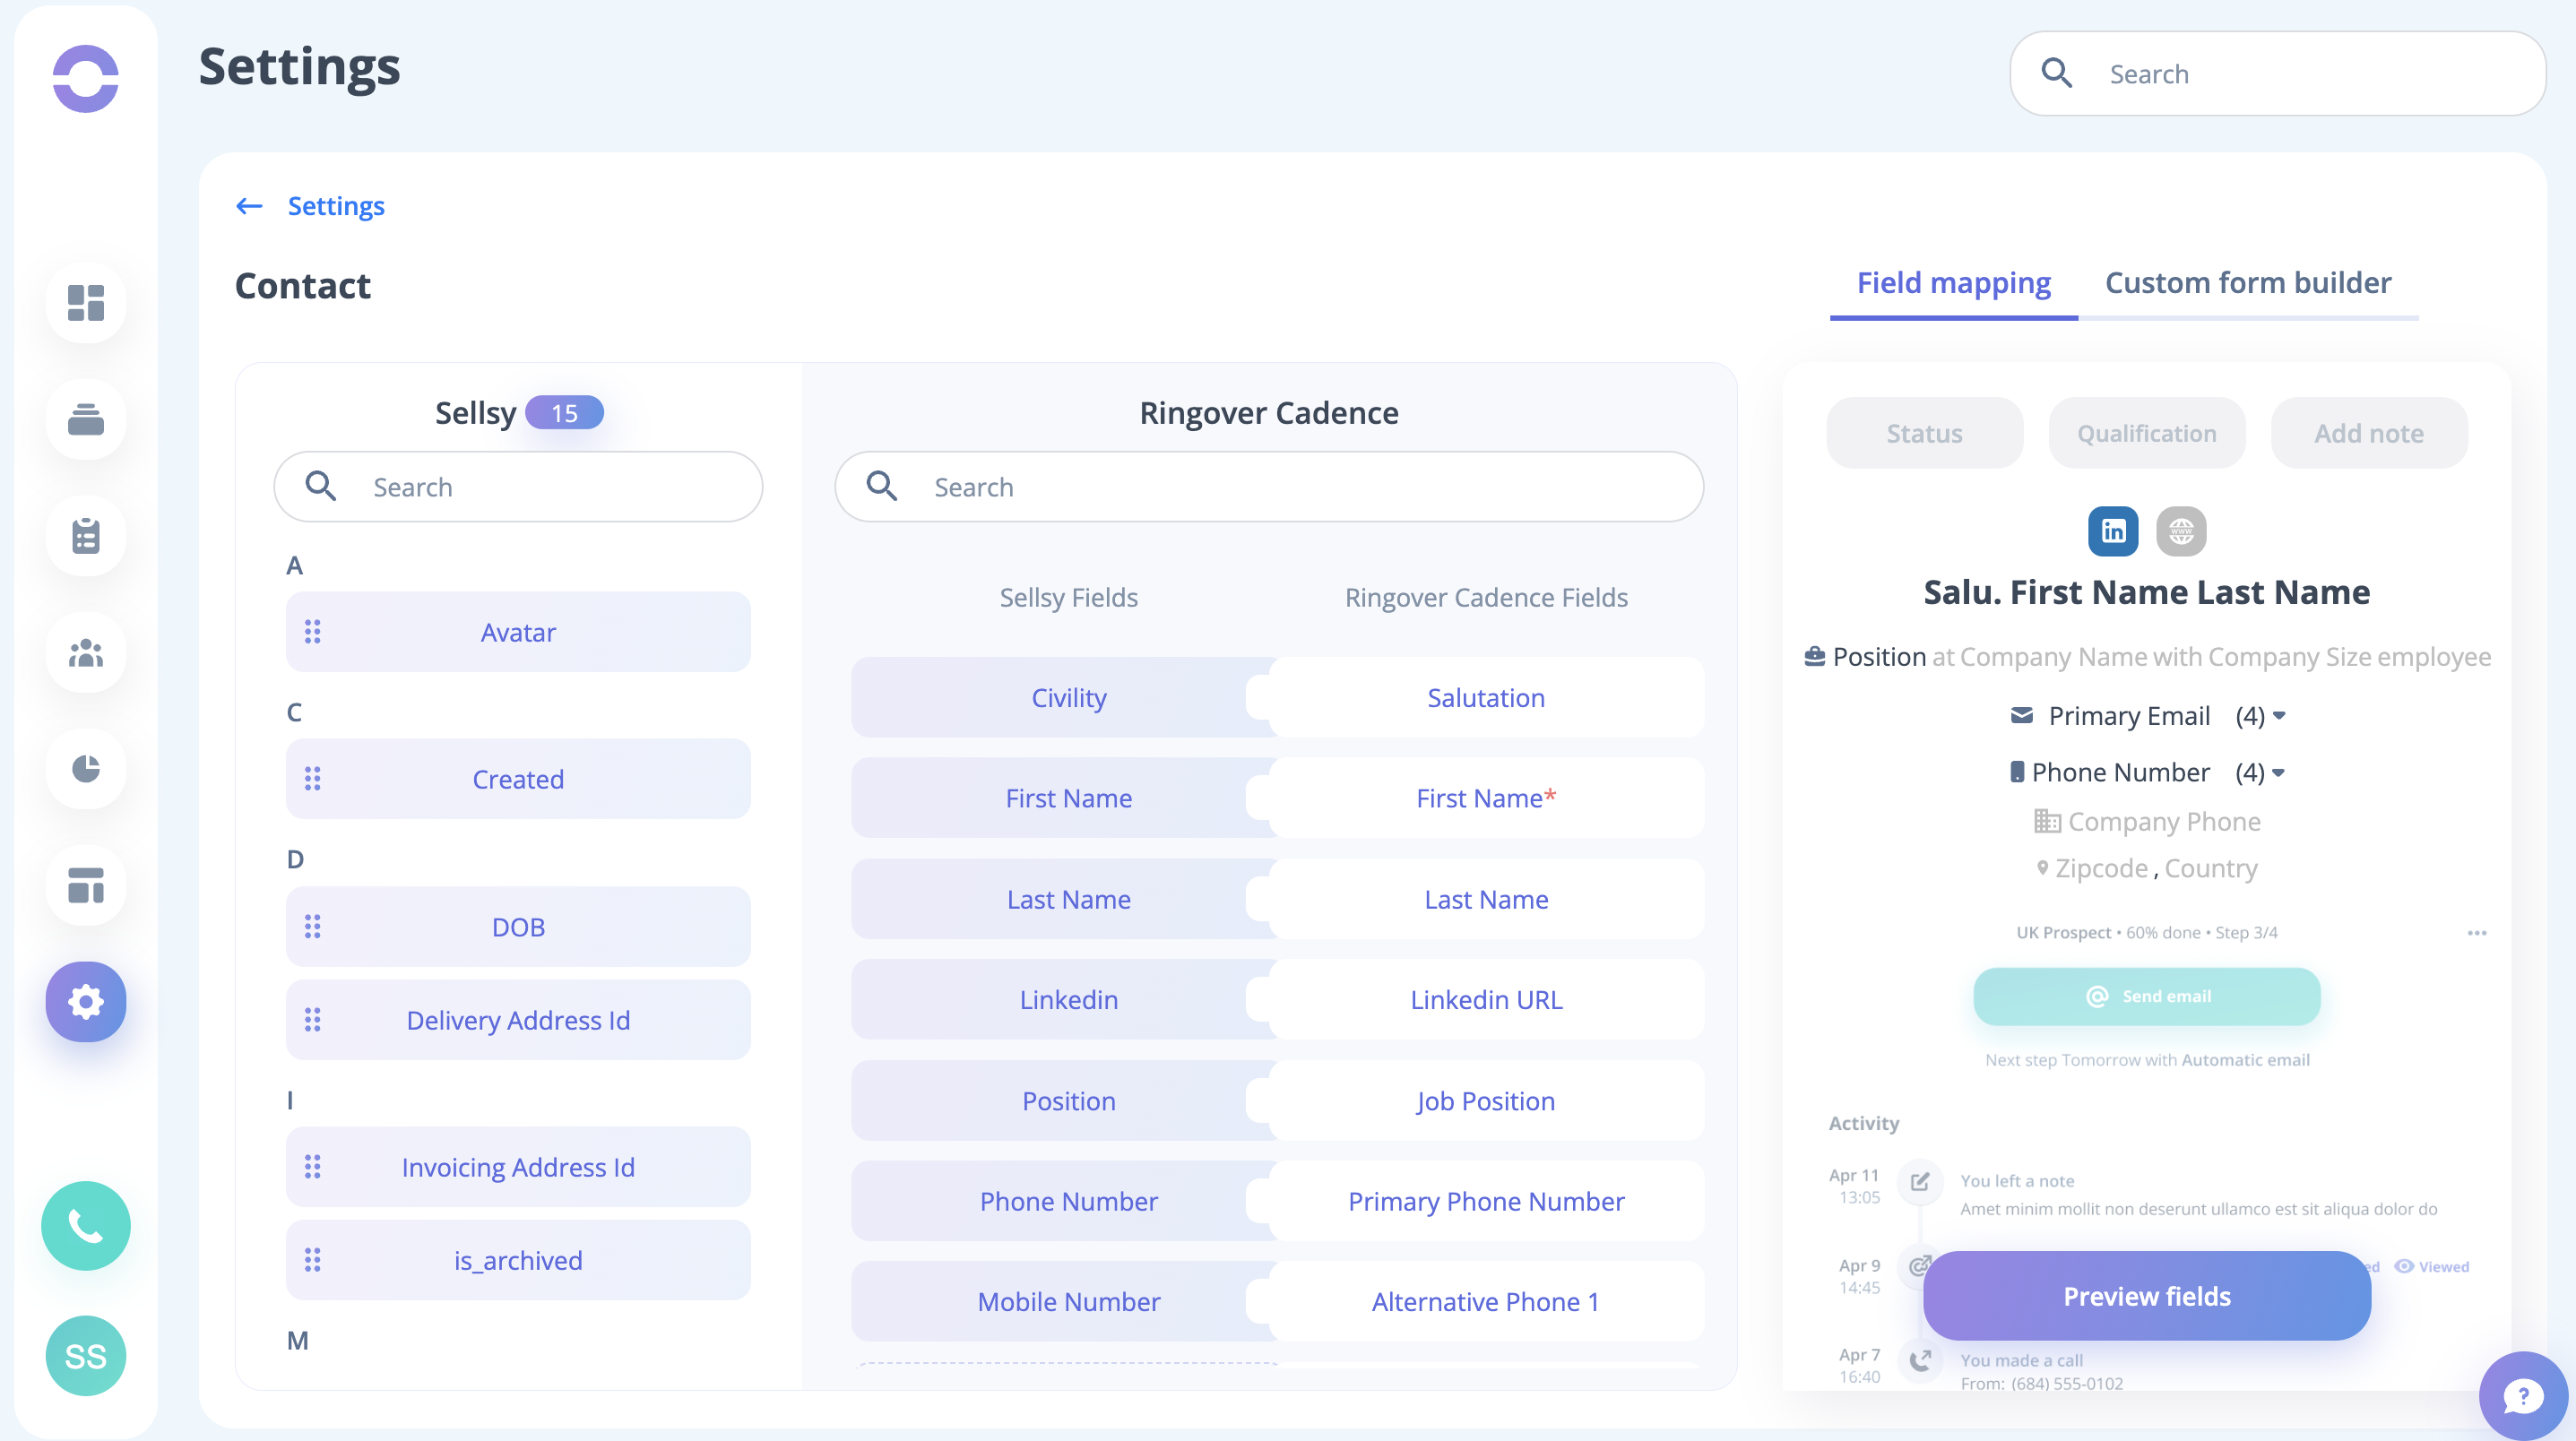This screenshot has width=2576, height=1441.
Task: Select the settings gear icon in sidebar
Action: click(86, 1001)
